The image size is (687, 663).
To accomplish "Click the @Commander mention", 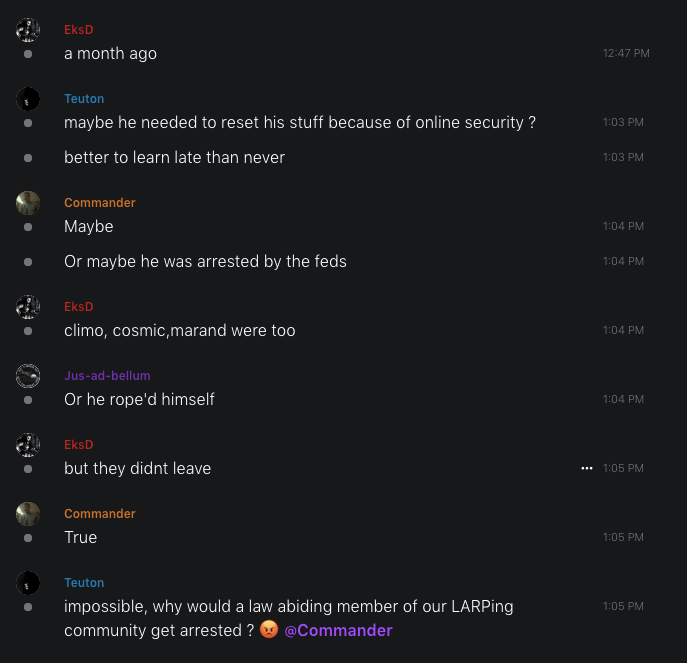I will [x=338, y=630].
